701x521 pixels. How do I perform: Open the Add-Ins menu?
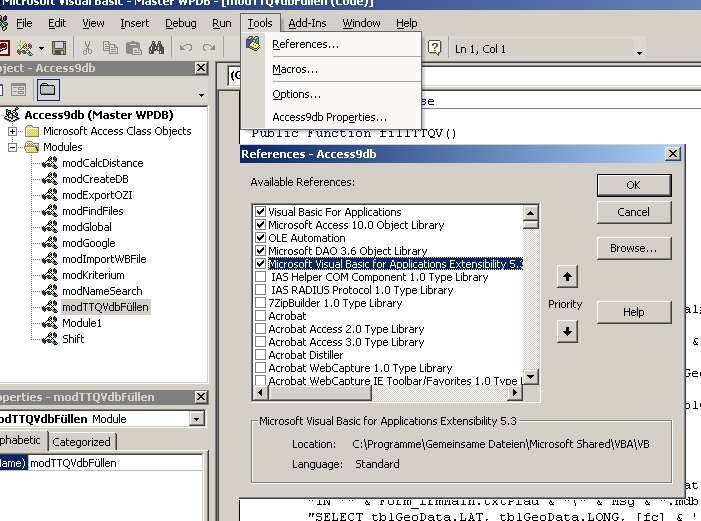pos(307,23)
